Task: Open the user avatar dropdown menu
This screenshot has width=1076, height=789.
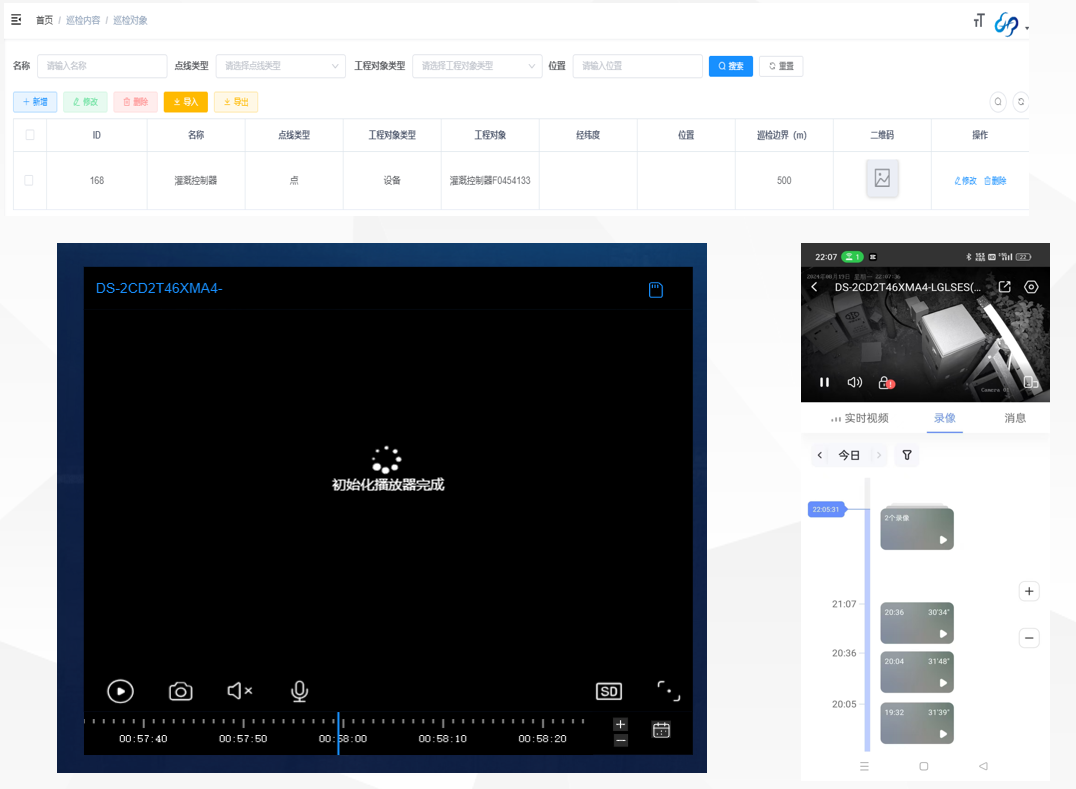Action: coord(1009,26)
